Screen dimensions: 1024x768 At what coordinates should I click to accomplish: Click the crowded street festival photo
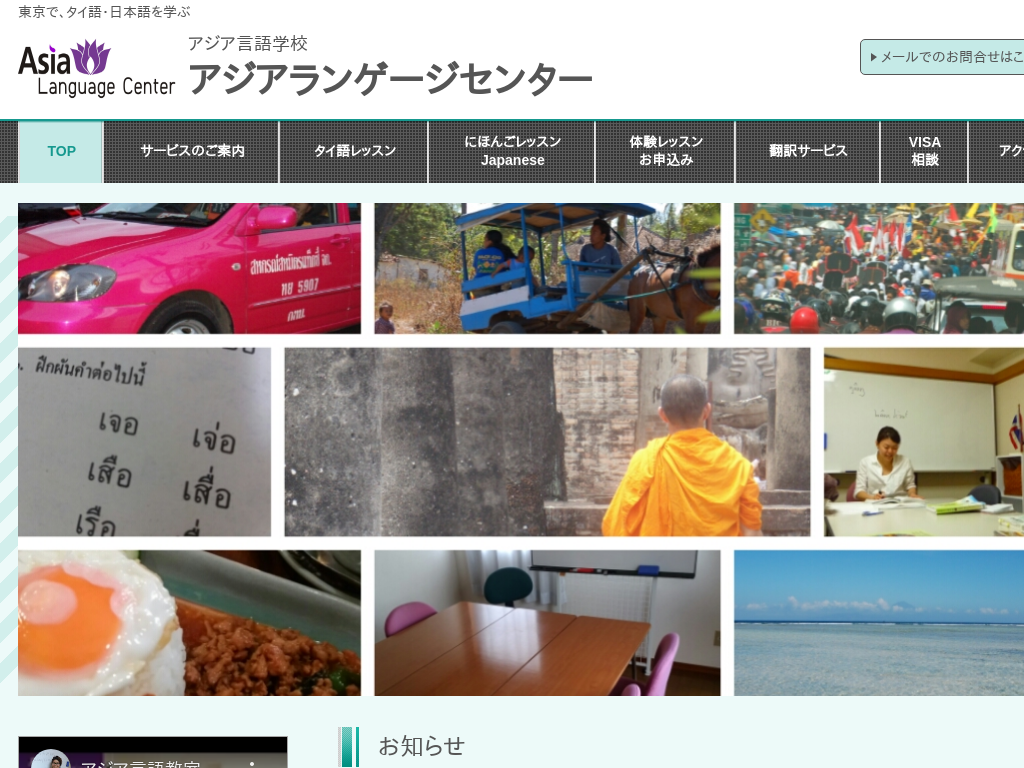879,268
